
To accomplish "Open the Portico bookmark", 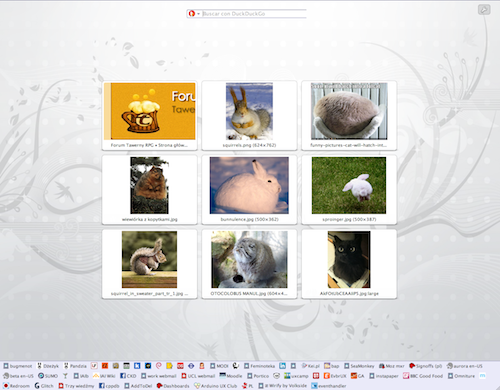I will (258, 376).
